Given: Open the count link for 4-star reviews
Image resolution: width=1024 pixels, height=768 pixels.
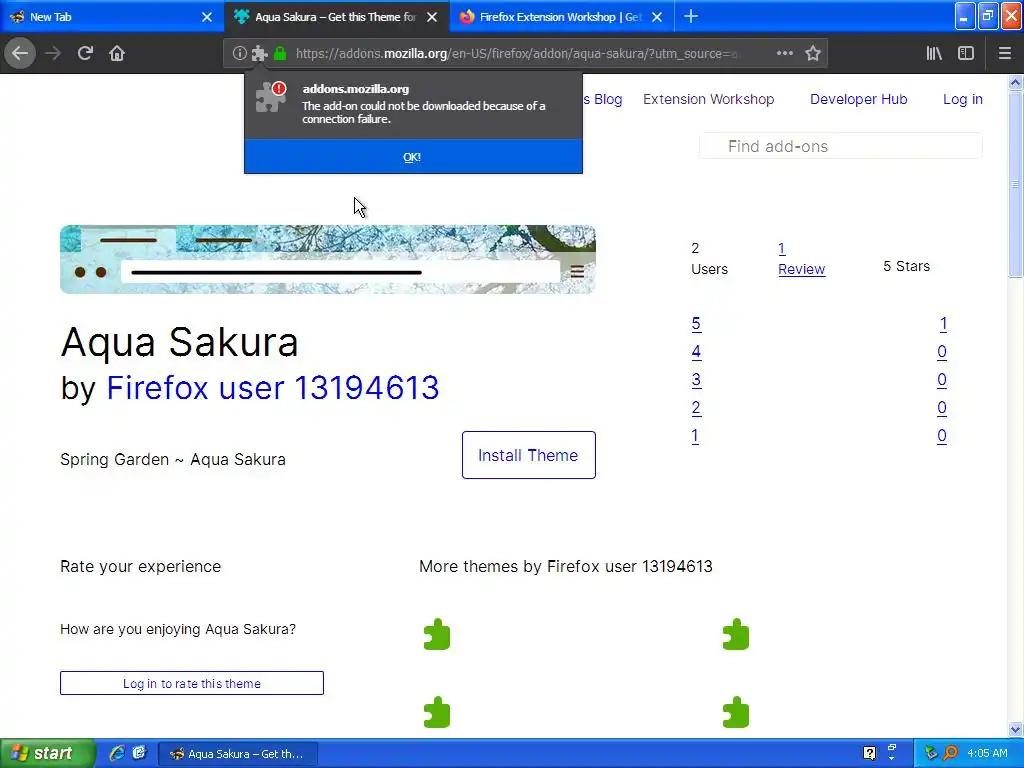Looking at the screenshot, I should click(942, 352).
